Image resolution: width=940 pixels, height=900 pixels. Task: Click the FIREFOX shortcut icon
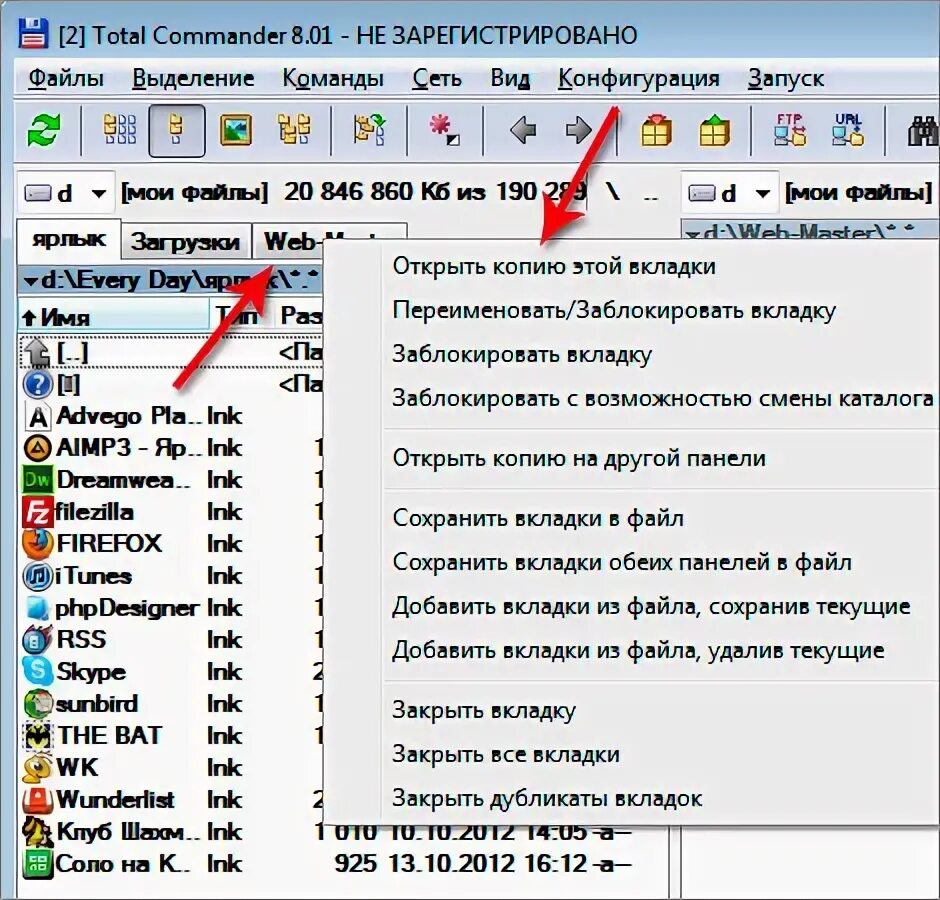click(37, 543)
